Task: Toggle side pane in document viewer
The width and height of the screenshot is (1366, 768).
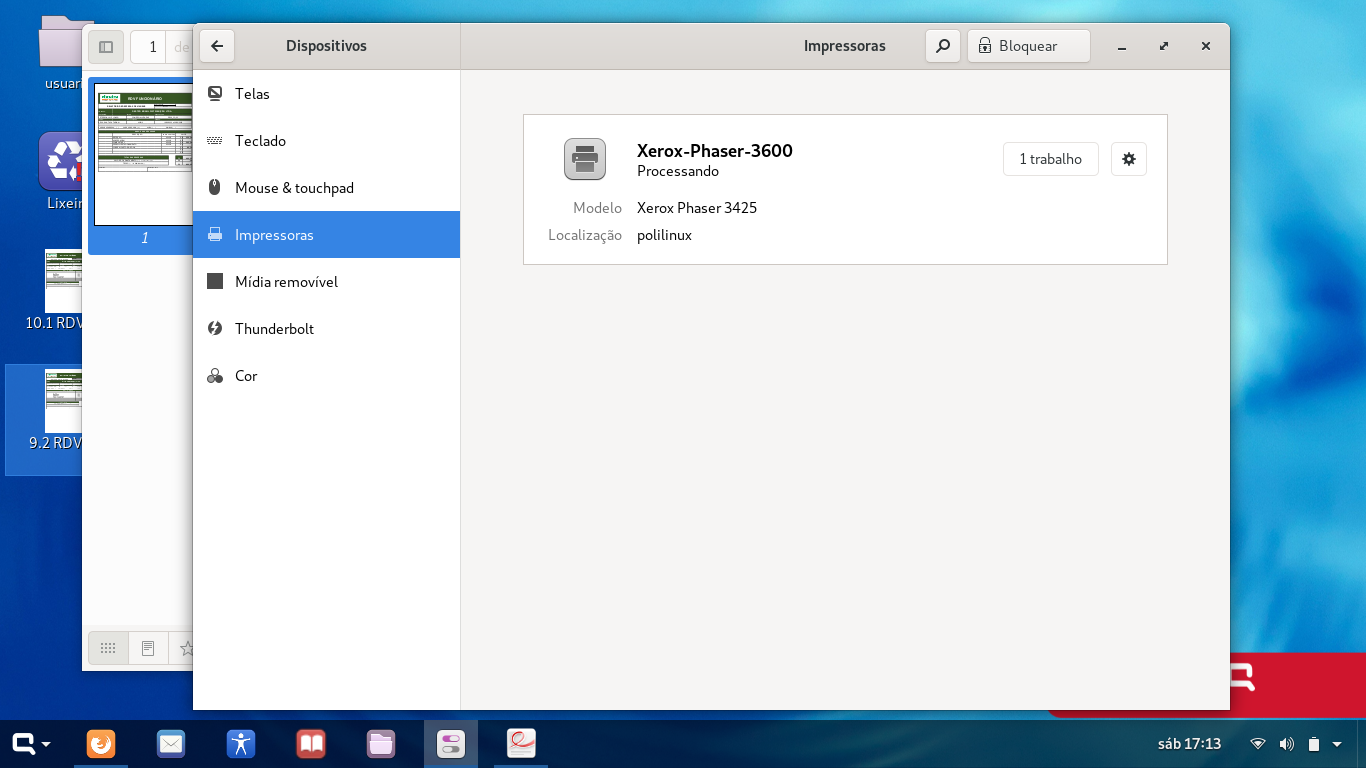Action: [x=106, y=46]
